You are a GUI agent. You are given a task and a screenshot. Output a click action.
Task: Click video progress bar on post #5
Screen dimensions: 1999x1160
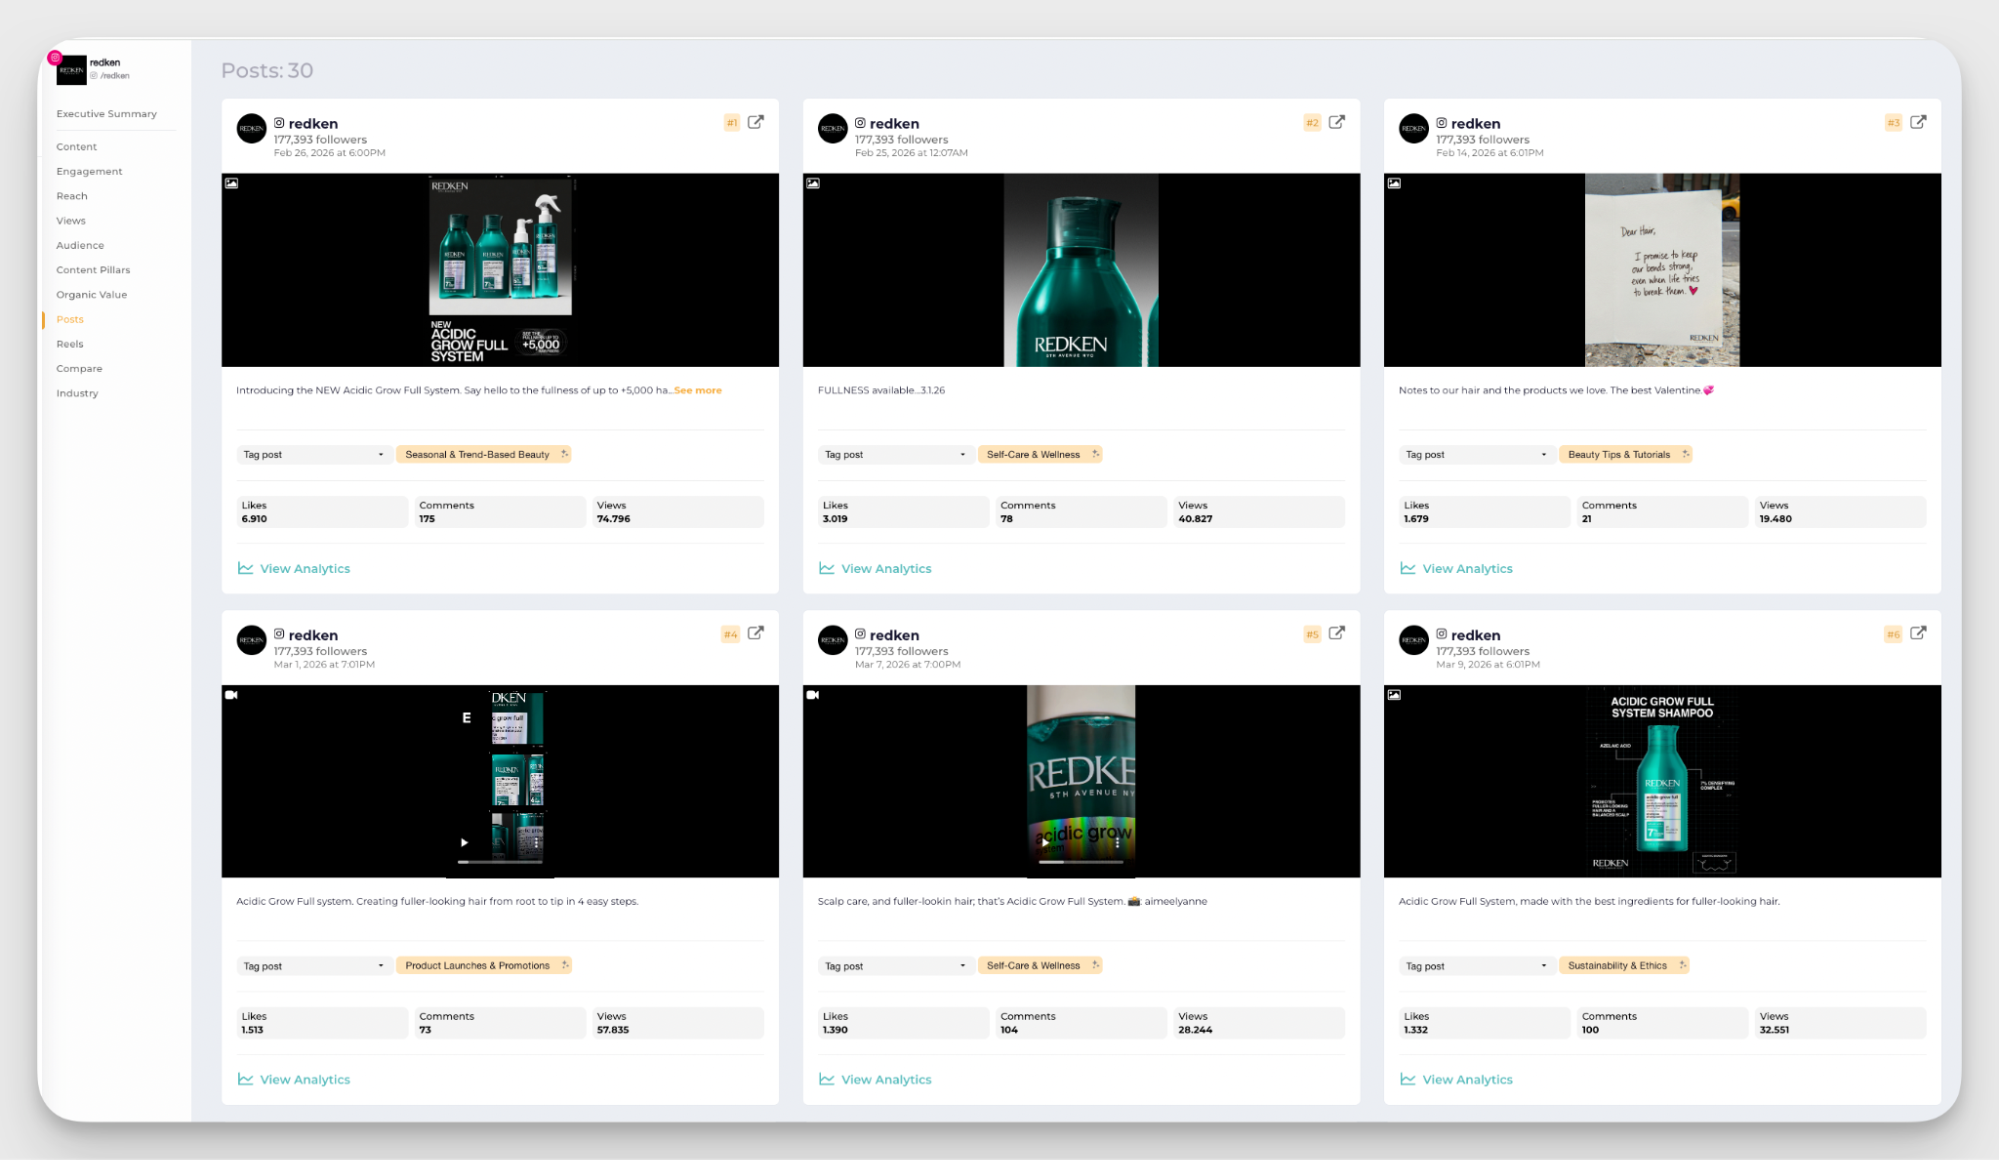click(1080, 861)
